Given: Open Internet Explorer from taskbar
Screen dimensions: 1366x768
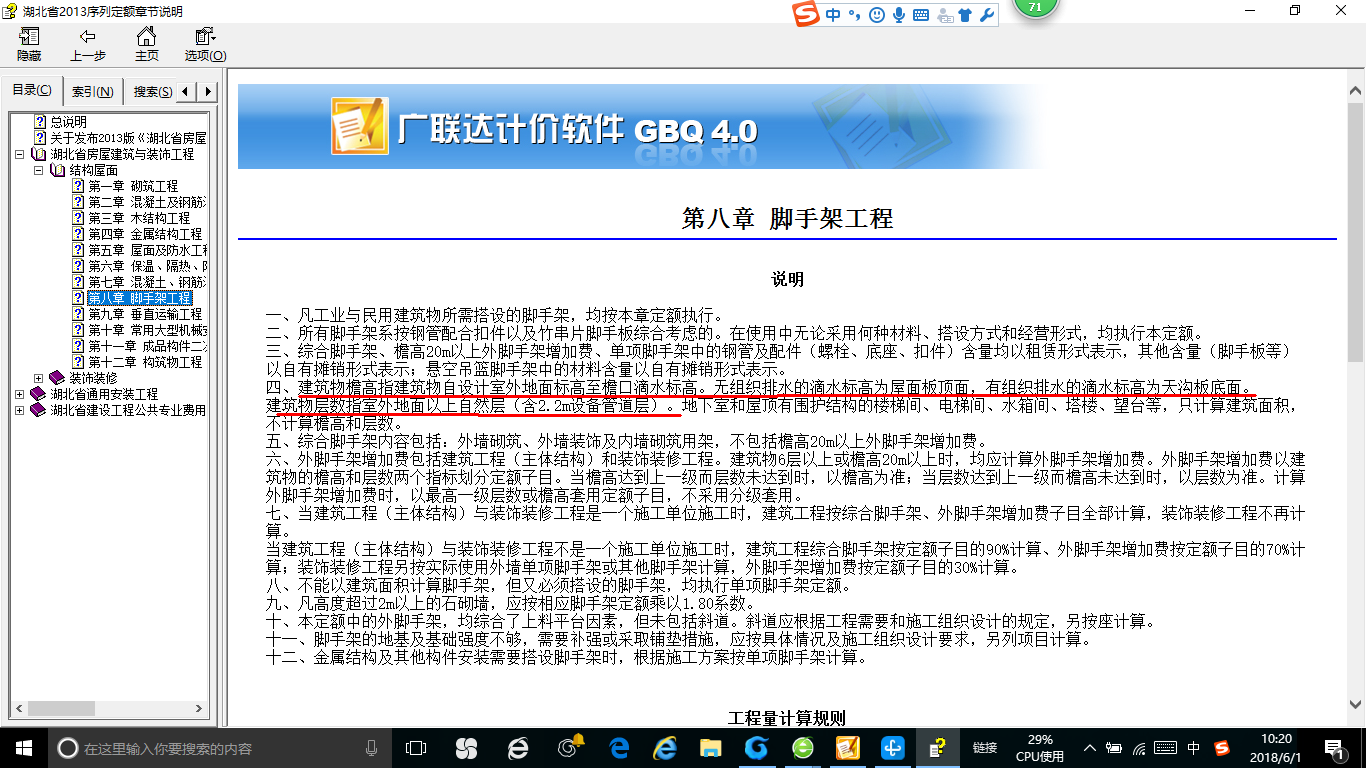Looking at the screenshot, I should 665,748.
